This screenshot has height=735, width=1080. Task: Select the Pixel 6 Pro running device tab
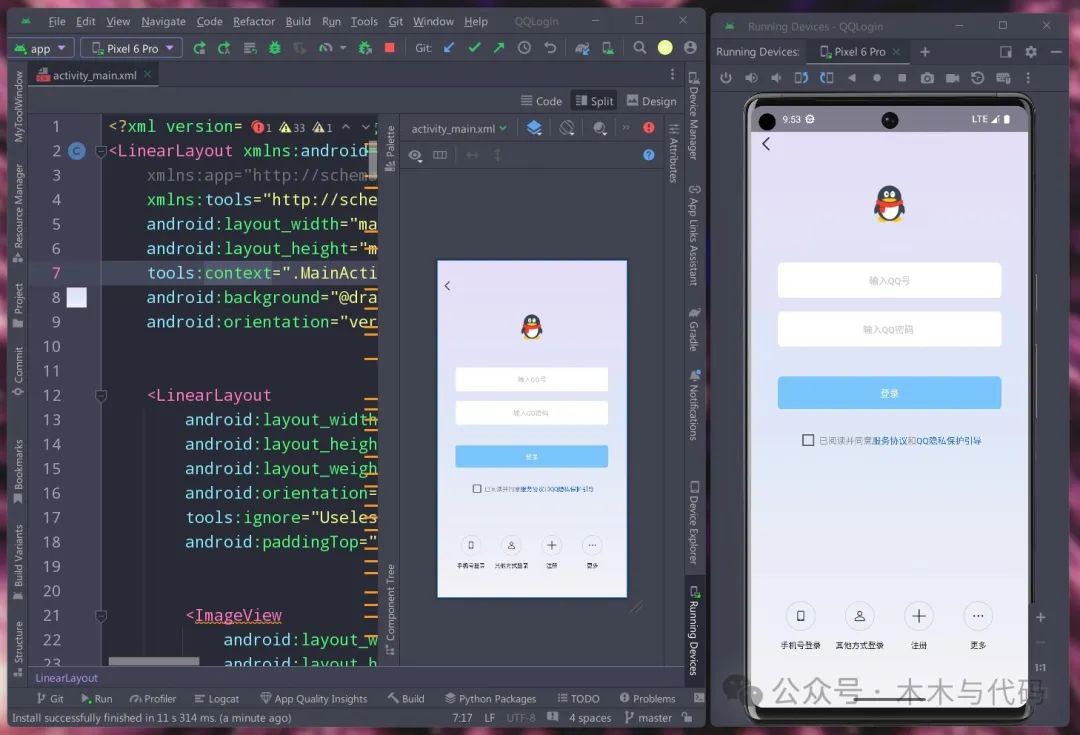[859, 52]
